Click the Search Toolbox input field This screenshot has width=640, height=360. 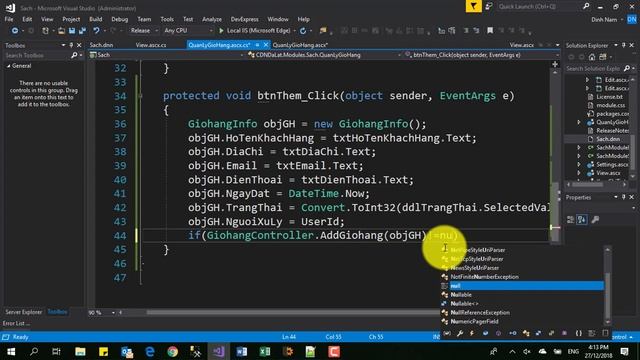click(x=38, y=55)
